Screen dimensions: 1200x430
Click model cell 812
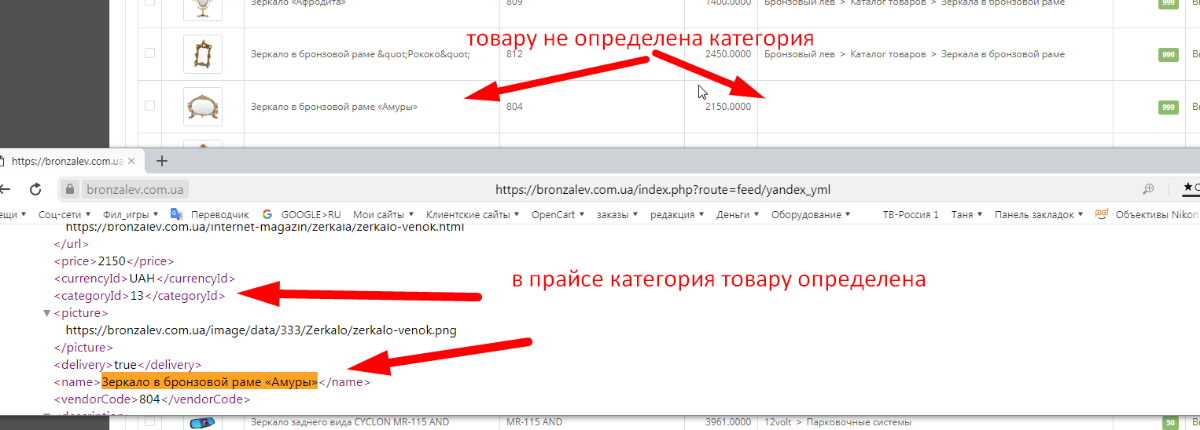click(514, 53)
